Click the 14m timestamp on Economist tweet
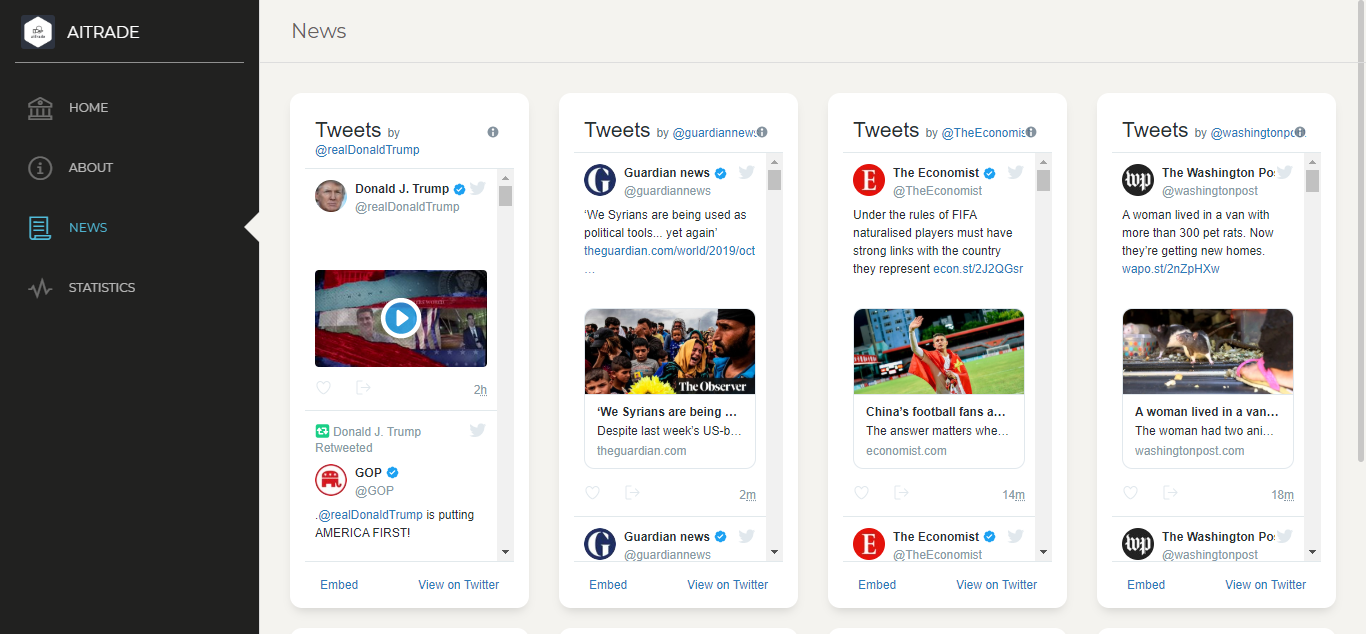 [x=1013, y=495]
